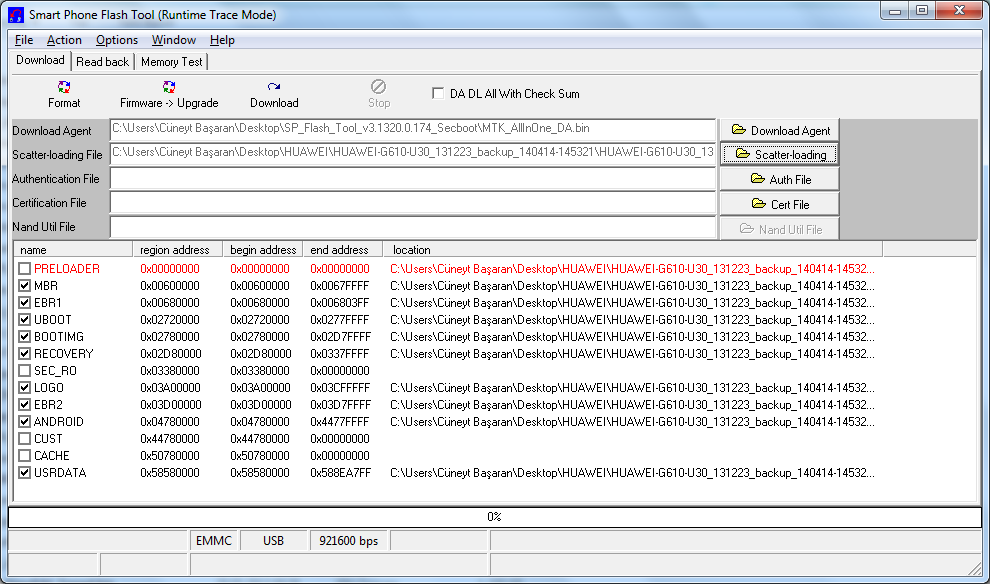Switch to the Read back tab
Viewport: 990px width, 584px height.
[x=102, y=62]
